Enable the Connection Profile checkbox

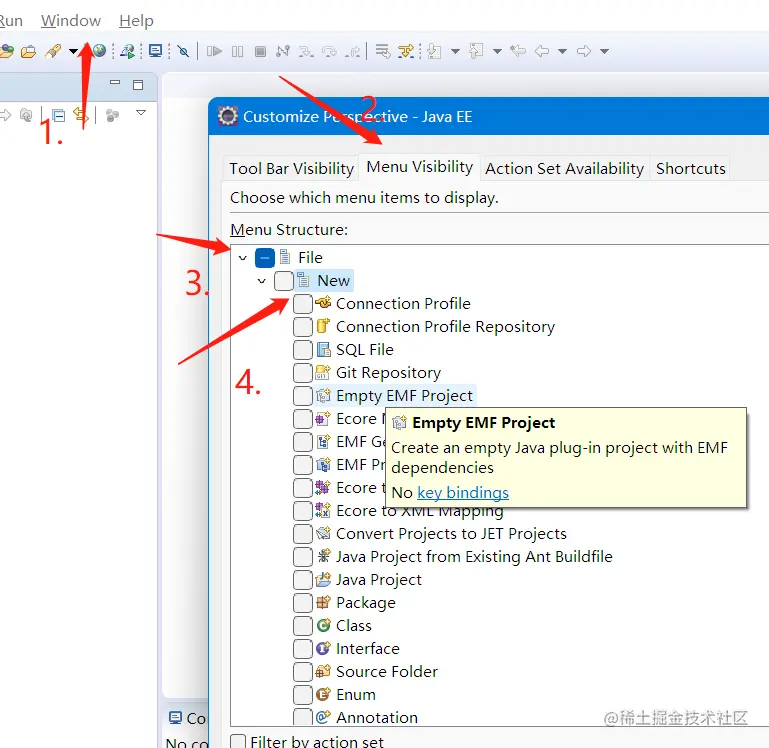[x=303, y=304]
